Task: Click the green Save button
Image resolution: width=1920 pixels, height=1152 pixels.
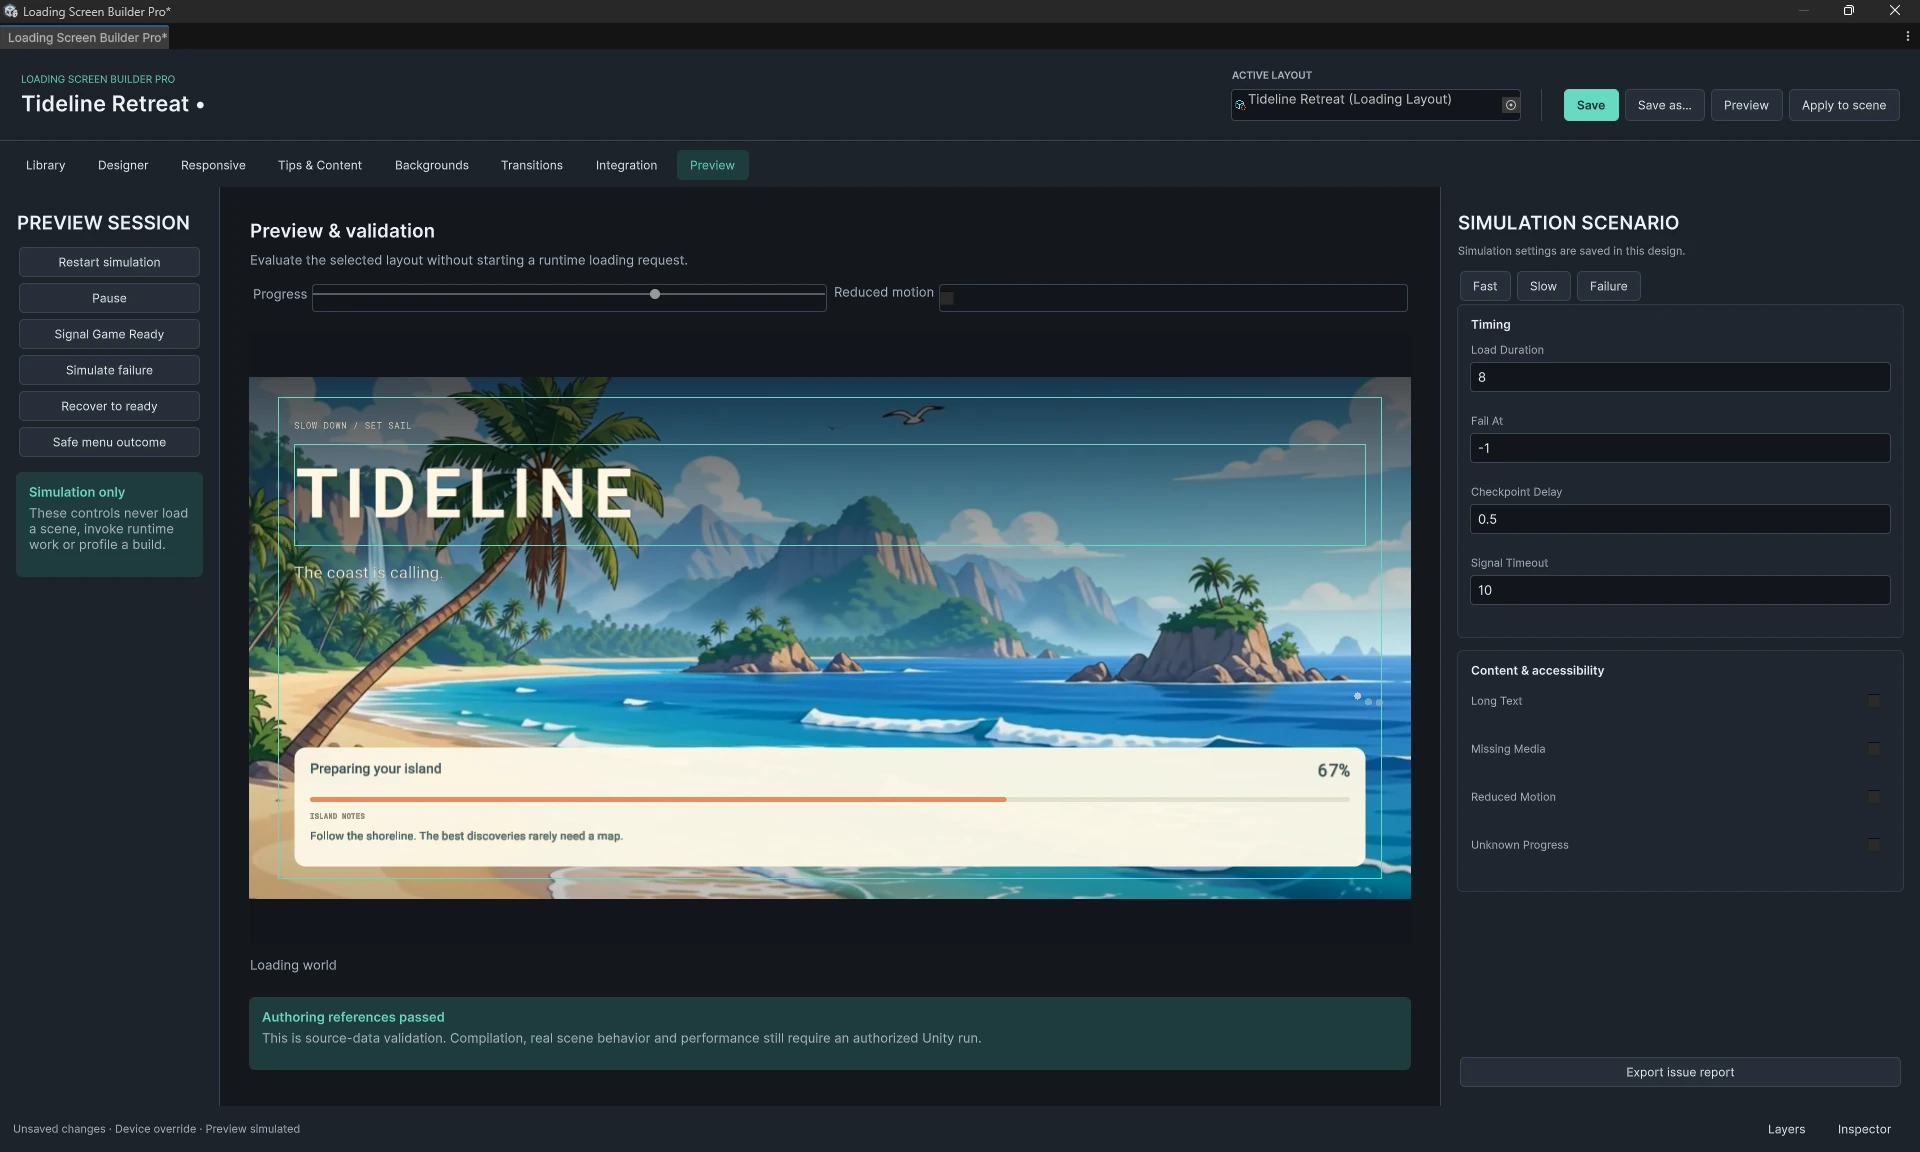Action: [x=1591, y=105]
